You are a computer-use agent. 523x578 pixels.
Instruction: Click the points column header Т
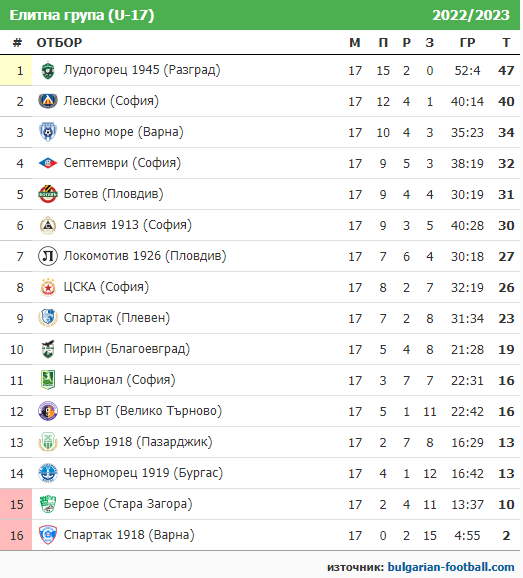point(506,43)
